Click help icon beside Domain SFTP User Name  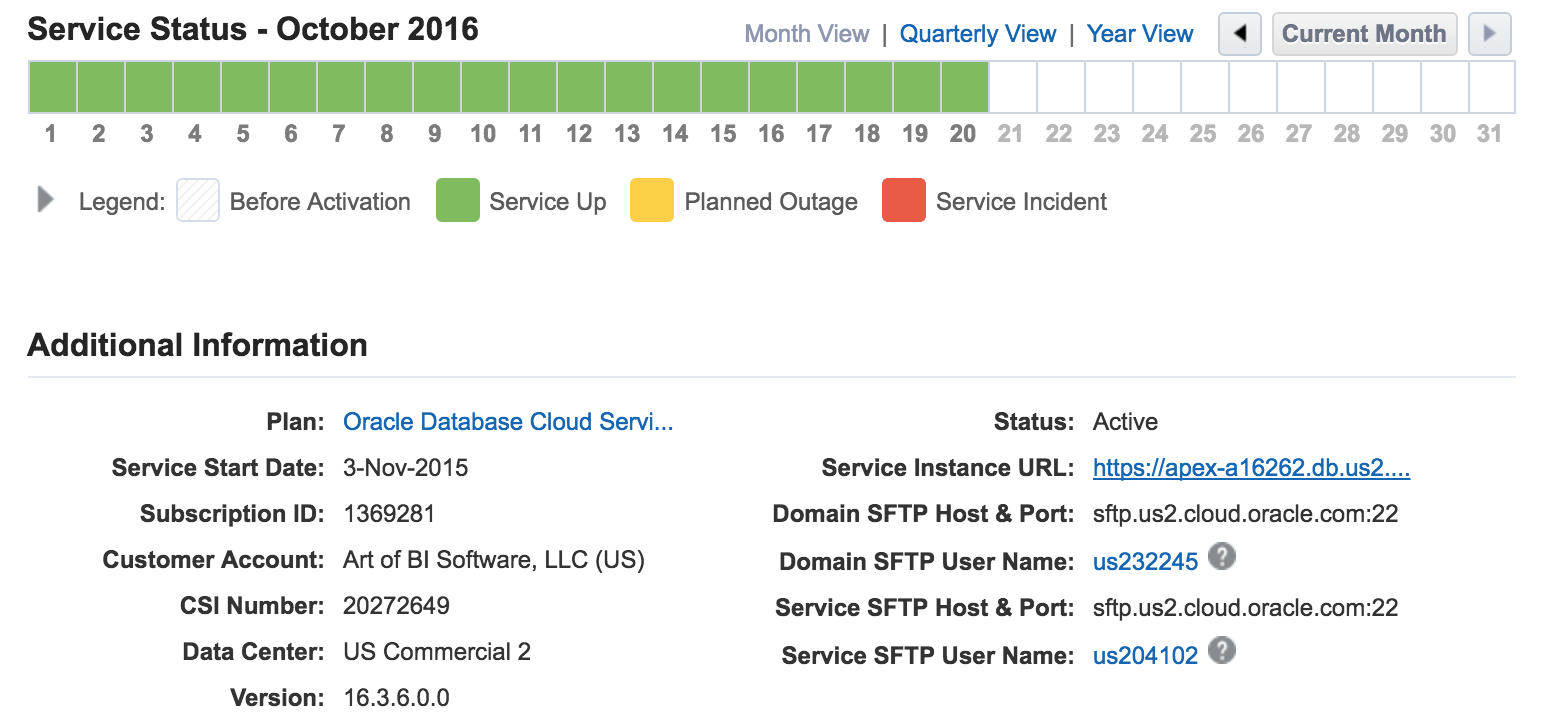1221,557
